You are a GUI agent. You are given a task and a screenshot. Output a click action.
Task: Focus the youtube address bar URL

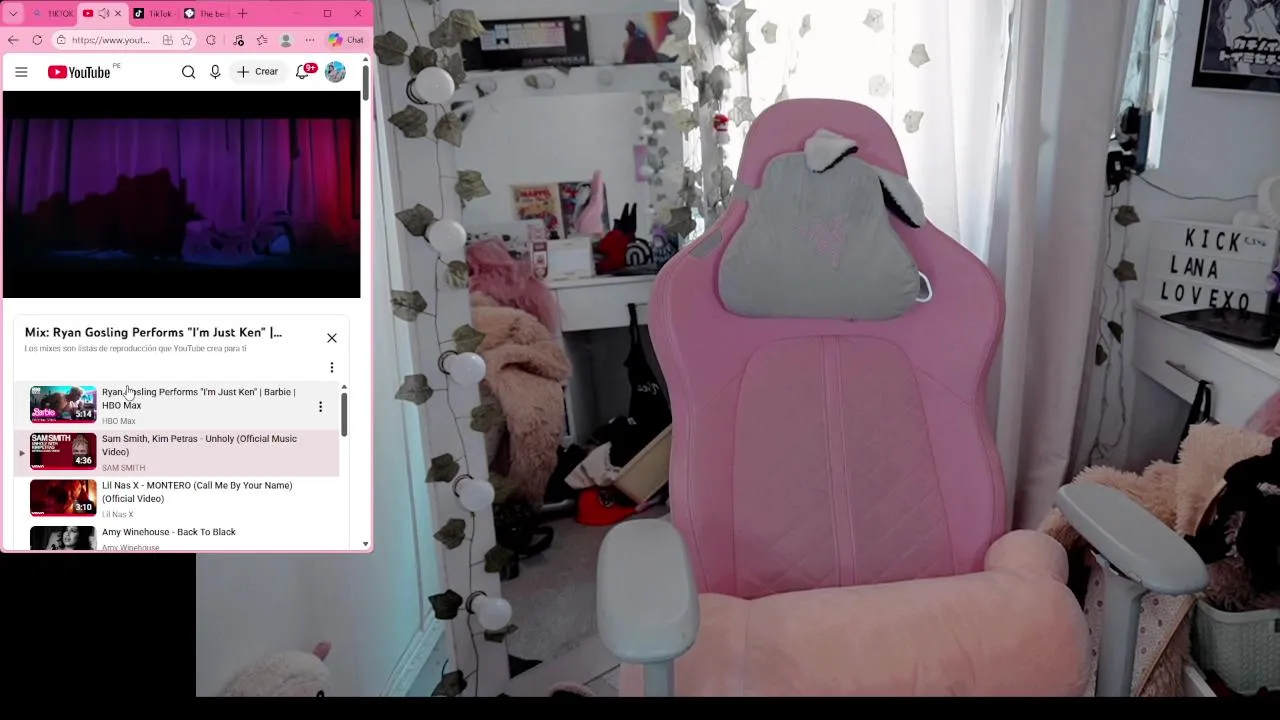click(110, 40)
